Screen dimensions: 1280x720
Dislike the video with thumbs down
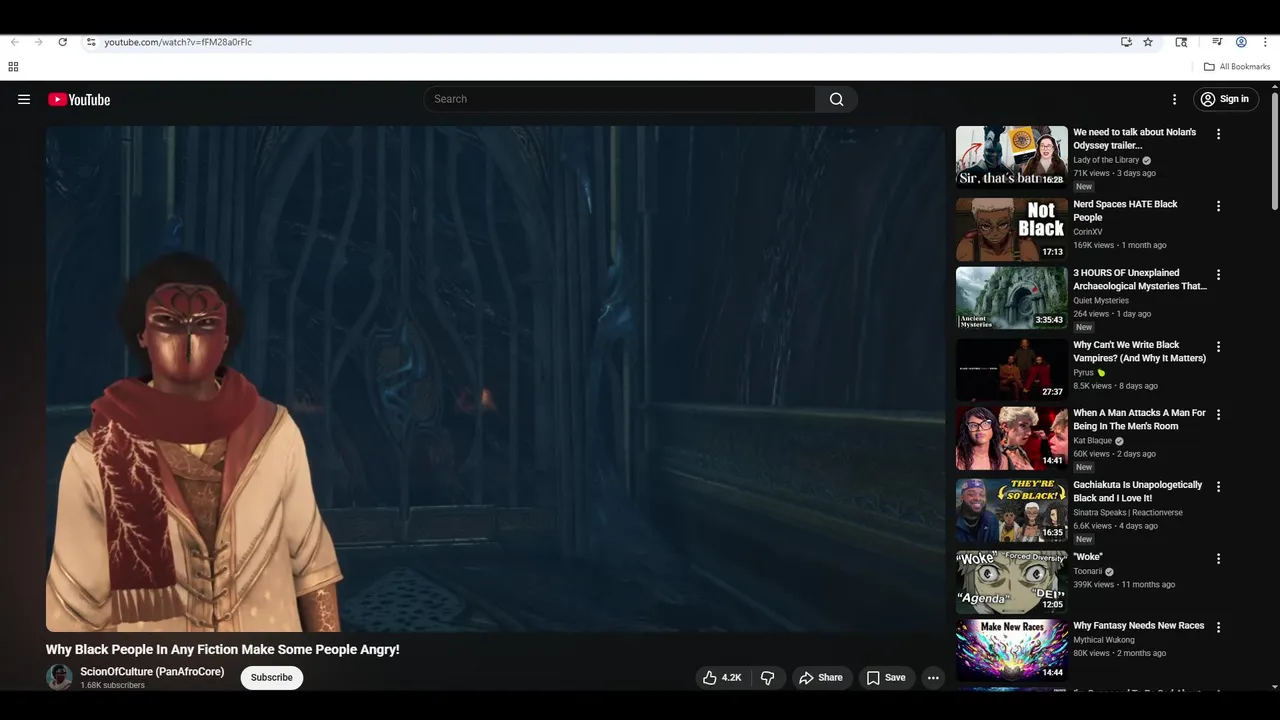click(x=768, y=678)
